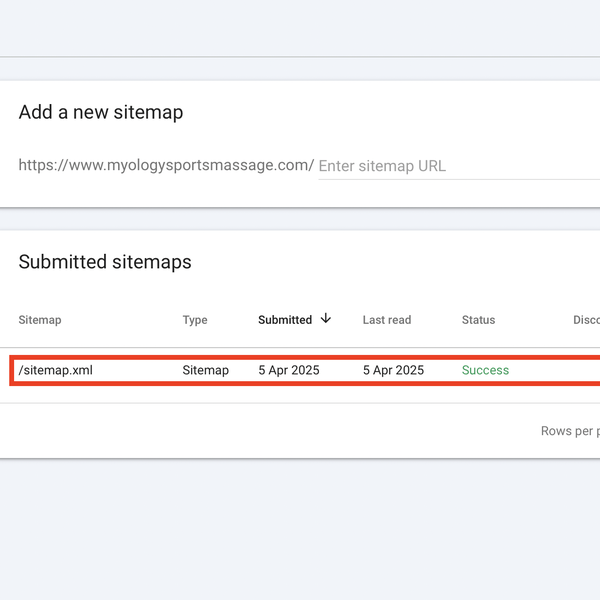This screenshot has width=600, height=600.
Task: Click the Last read date 5 Apr 2025 cell
Action: pyautogui.click(x=393, y=370)
